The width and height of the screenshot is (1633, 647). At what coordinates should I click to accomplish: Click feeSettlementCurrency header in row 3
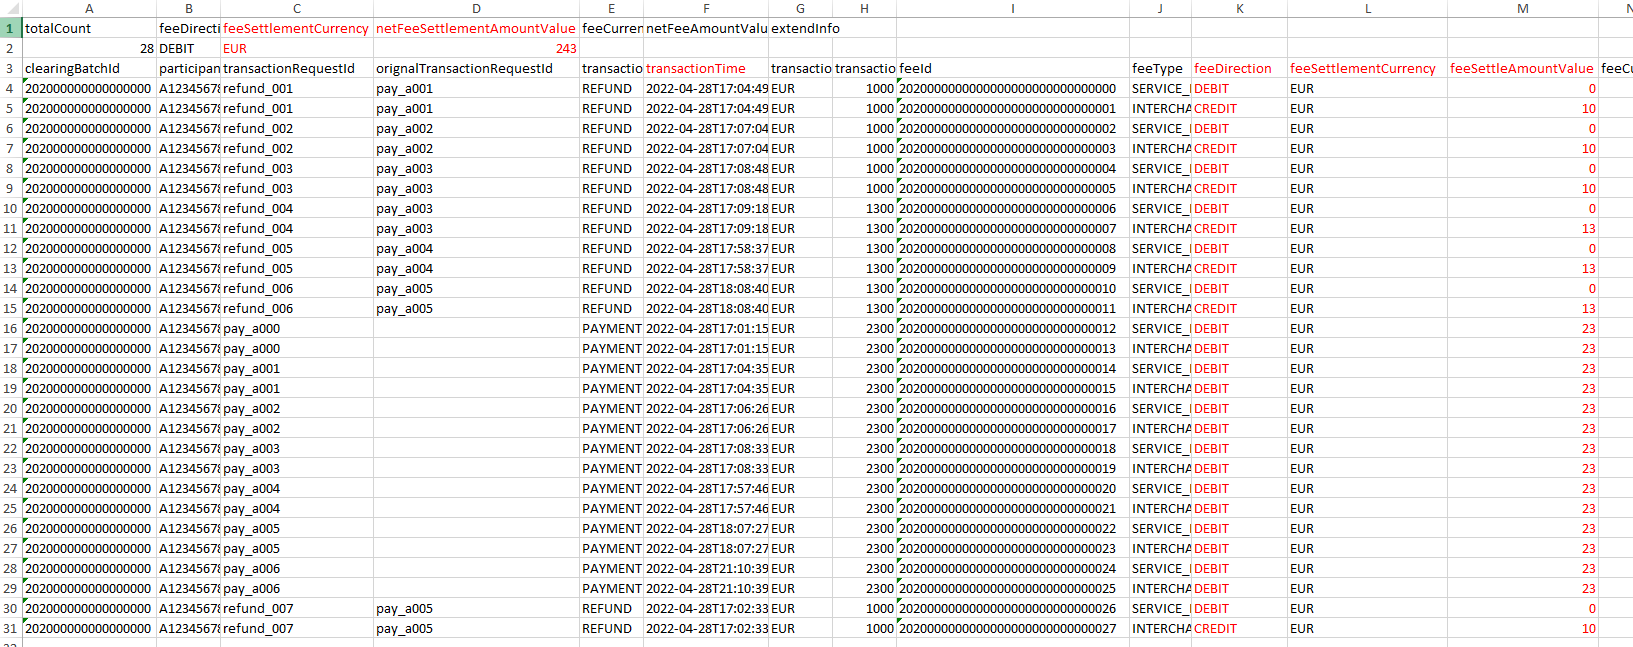click(1367, 68)
